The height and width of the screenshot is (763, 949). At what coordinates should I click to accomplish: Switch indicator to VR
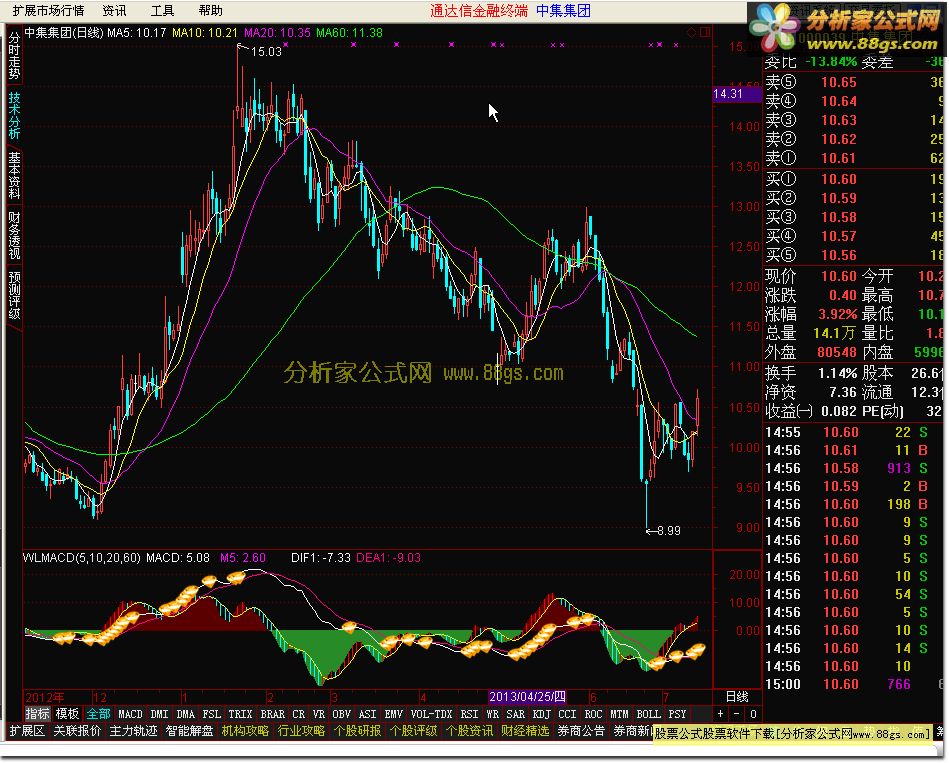point(319,714)
